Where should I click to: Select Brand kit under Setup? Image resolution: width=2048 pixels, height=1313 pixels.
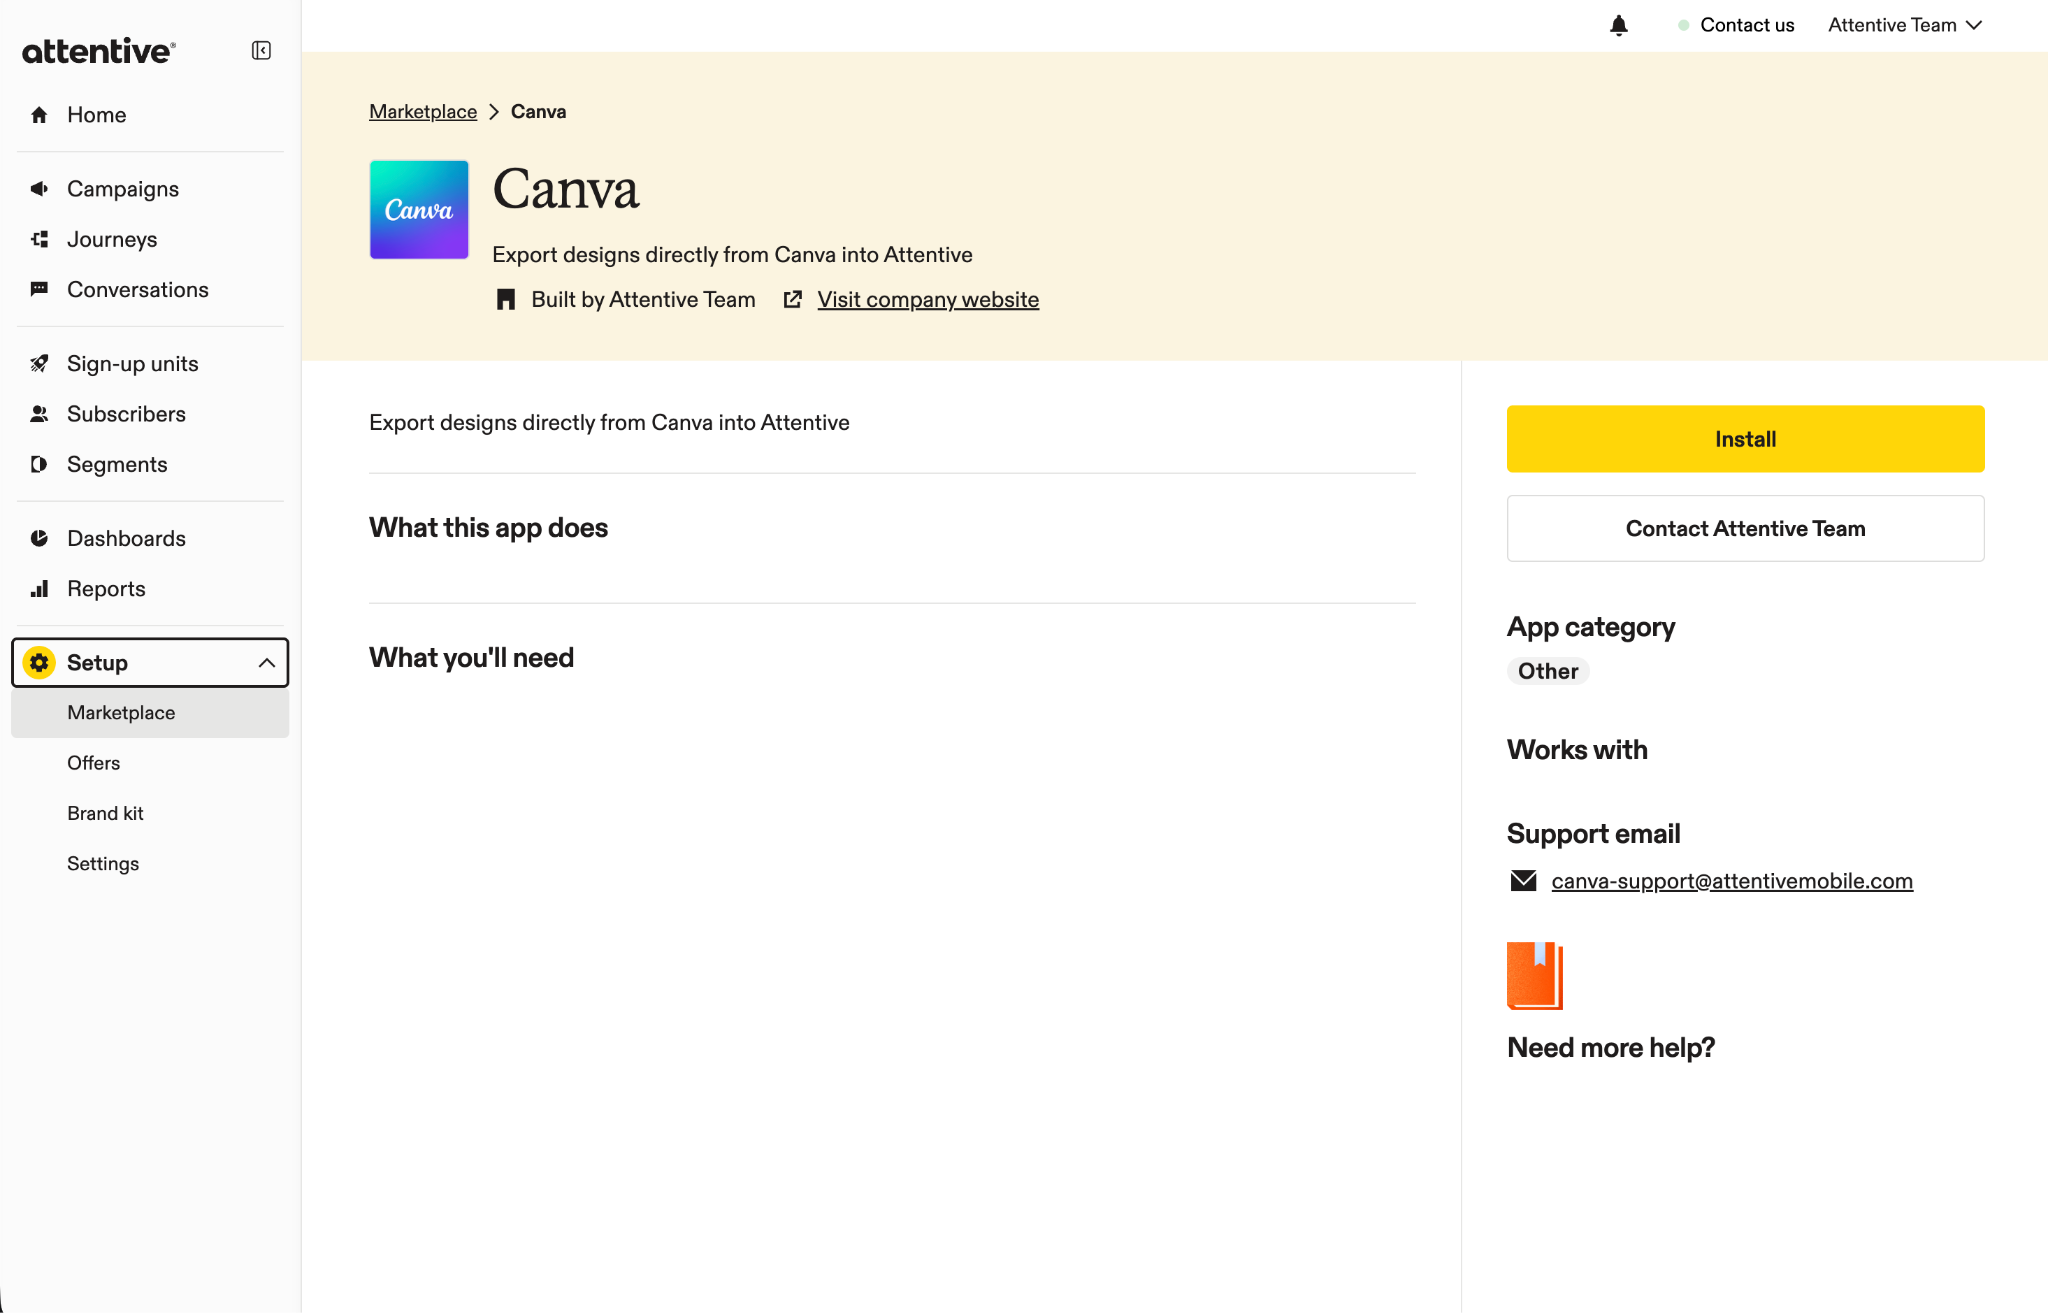point(150,813)
